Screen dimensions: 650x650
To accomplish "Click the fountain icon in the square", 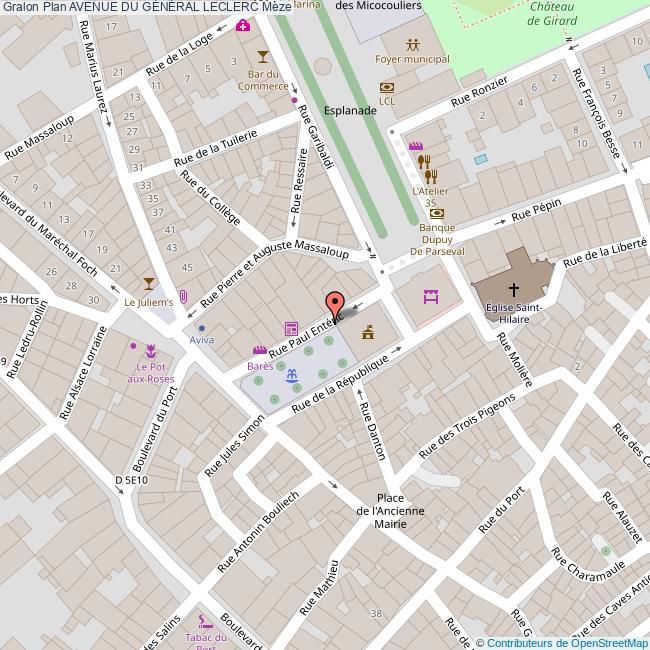I will (291, 375).
